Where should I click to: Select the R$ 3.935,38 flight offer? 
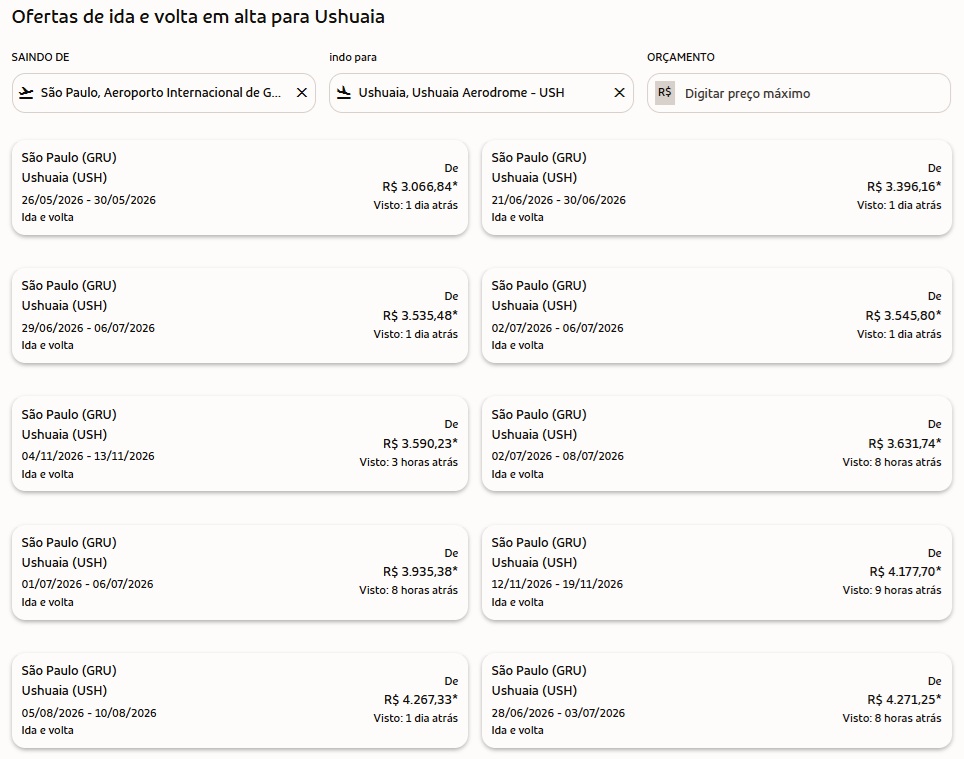(x=239, y=572)
